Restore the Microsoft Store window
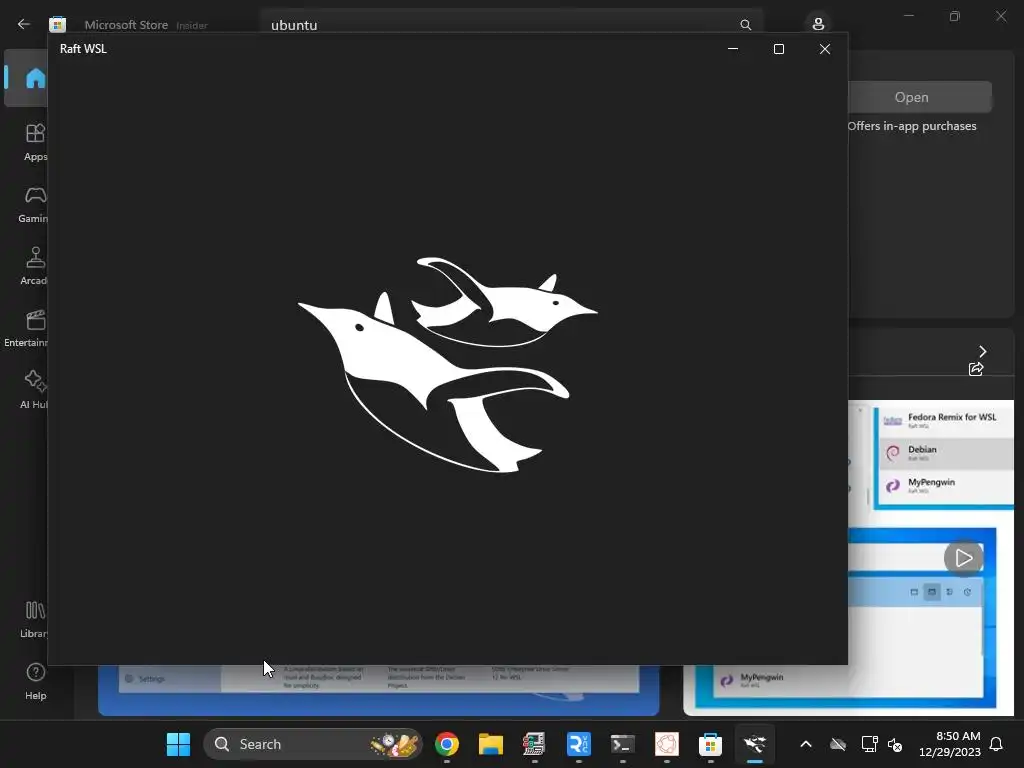1024x768 pixels. (955, 16)
